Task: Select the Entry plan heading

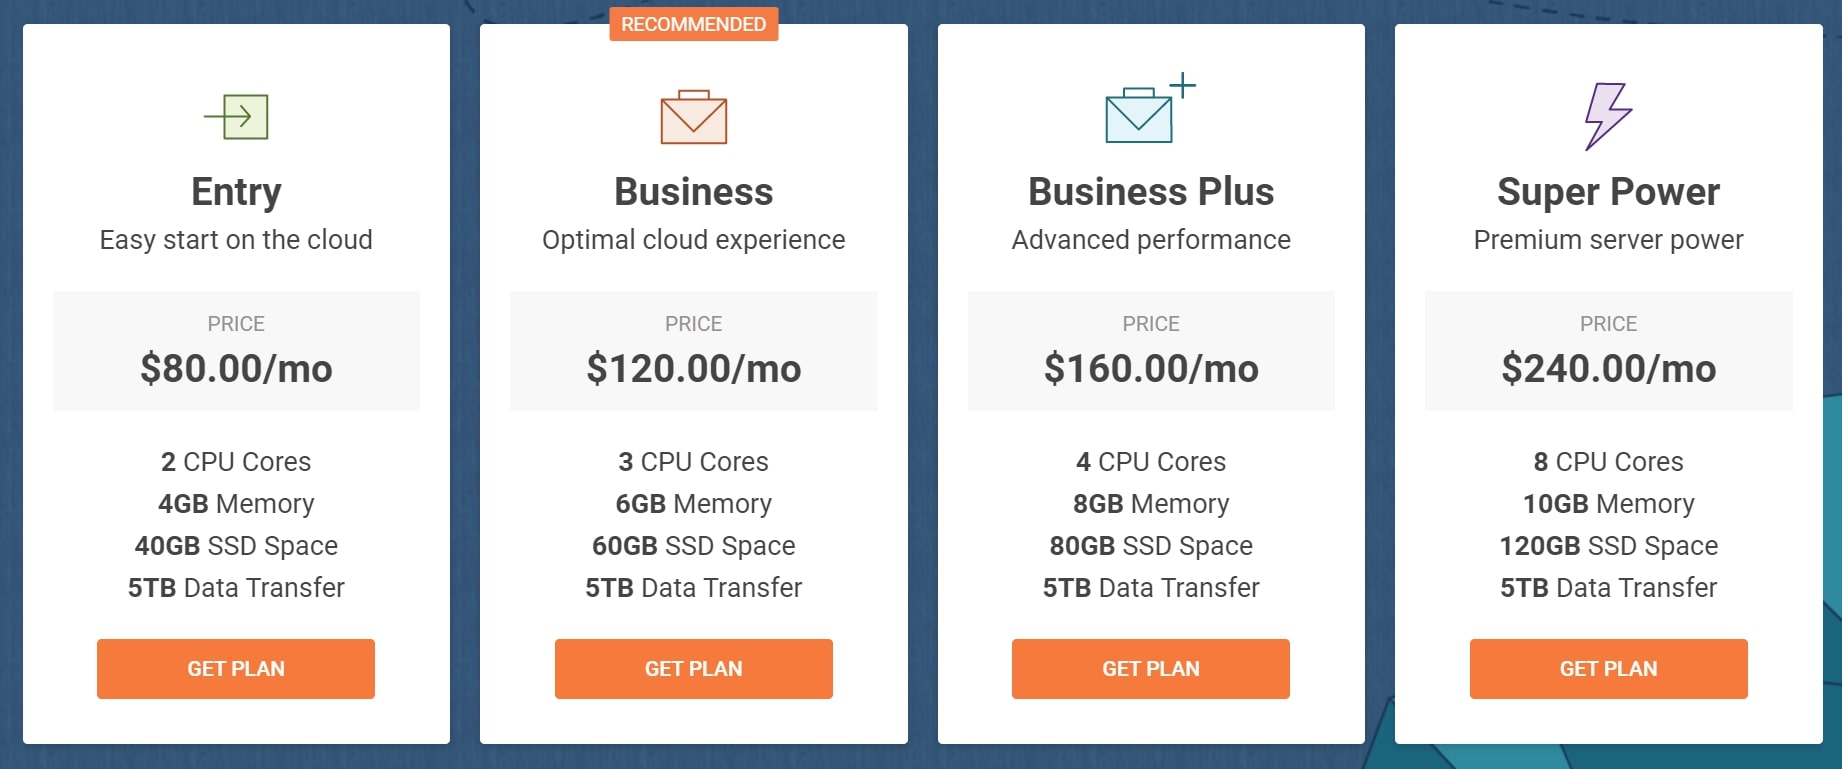Action: click(x=236, y=192)
